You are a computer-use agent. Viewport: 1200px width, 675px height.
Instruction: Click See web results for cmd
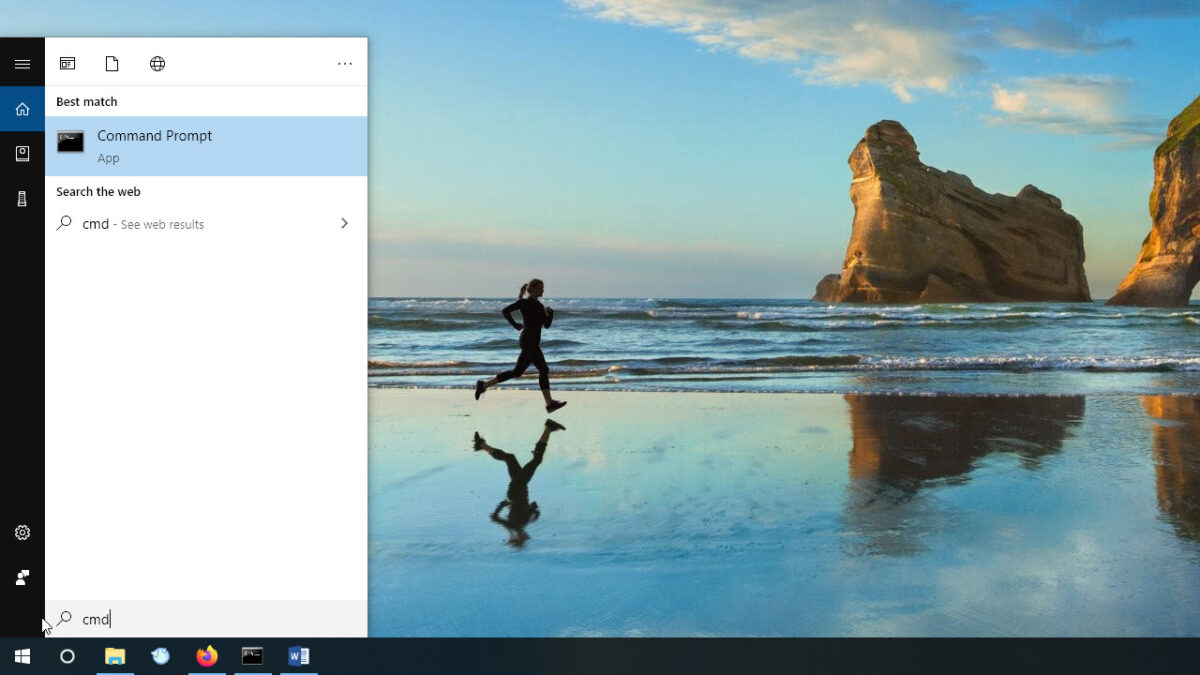point(143,223)
